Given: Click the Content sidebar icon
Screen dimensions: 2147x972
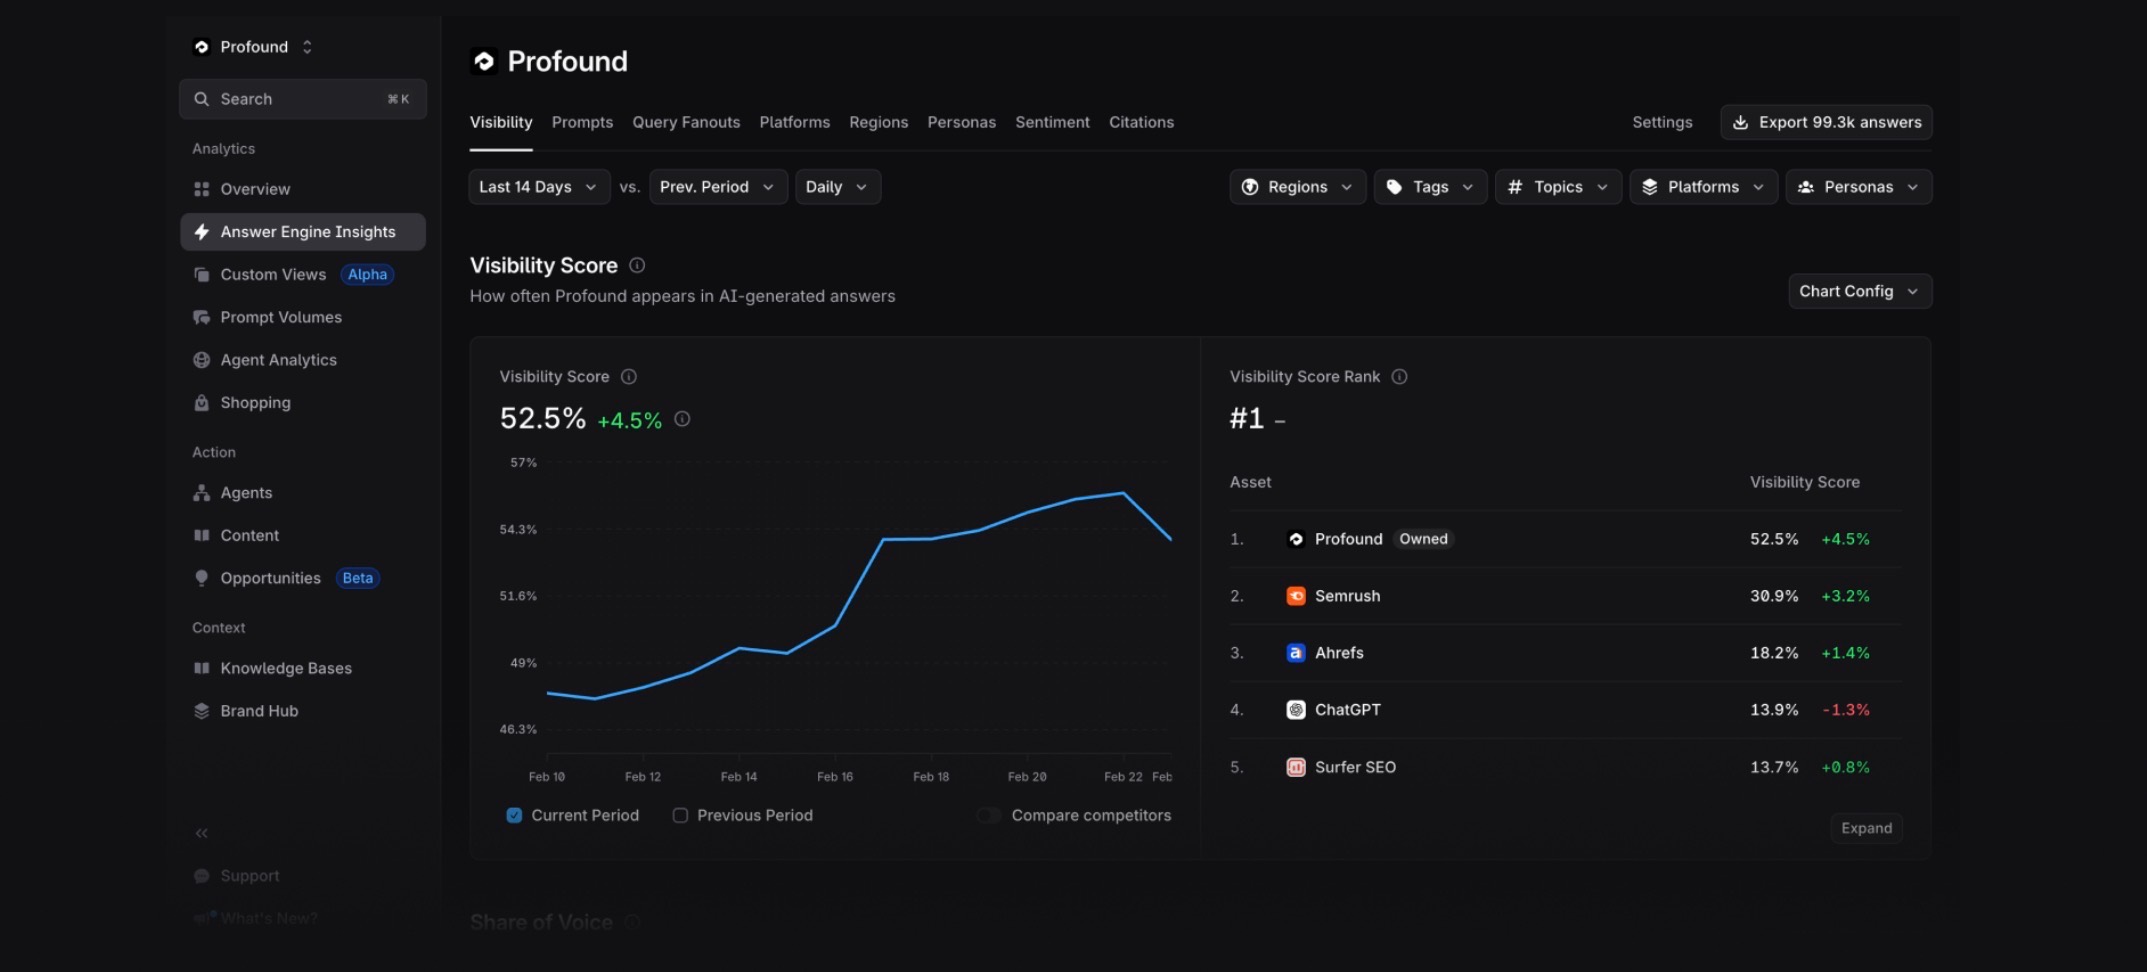Looking at the screenshot, I should click(202, 535).
